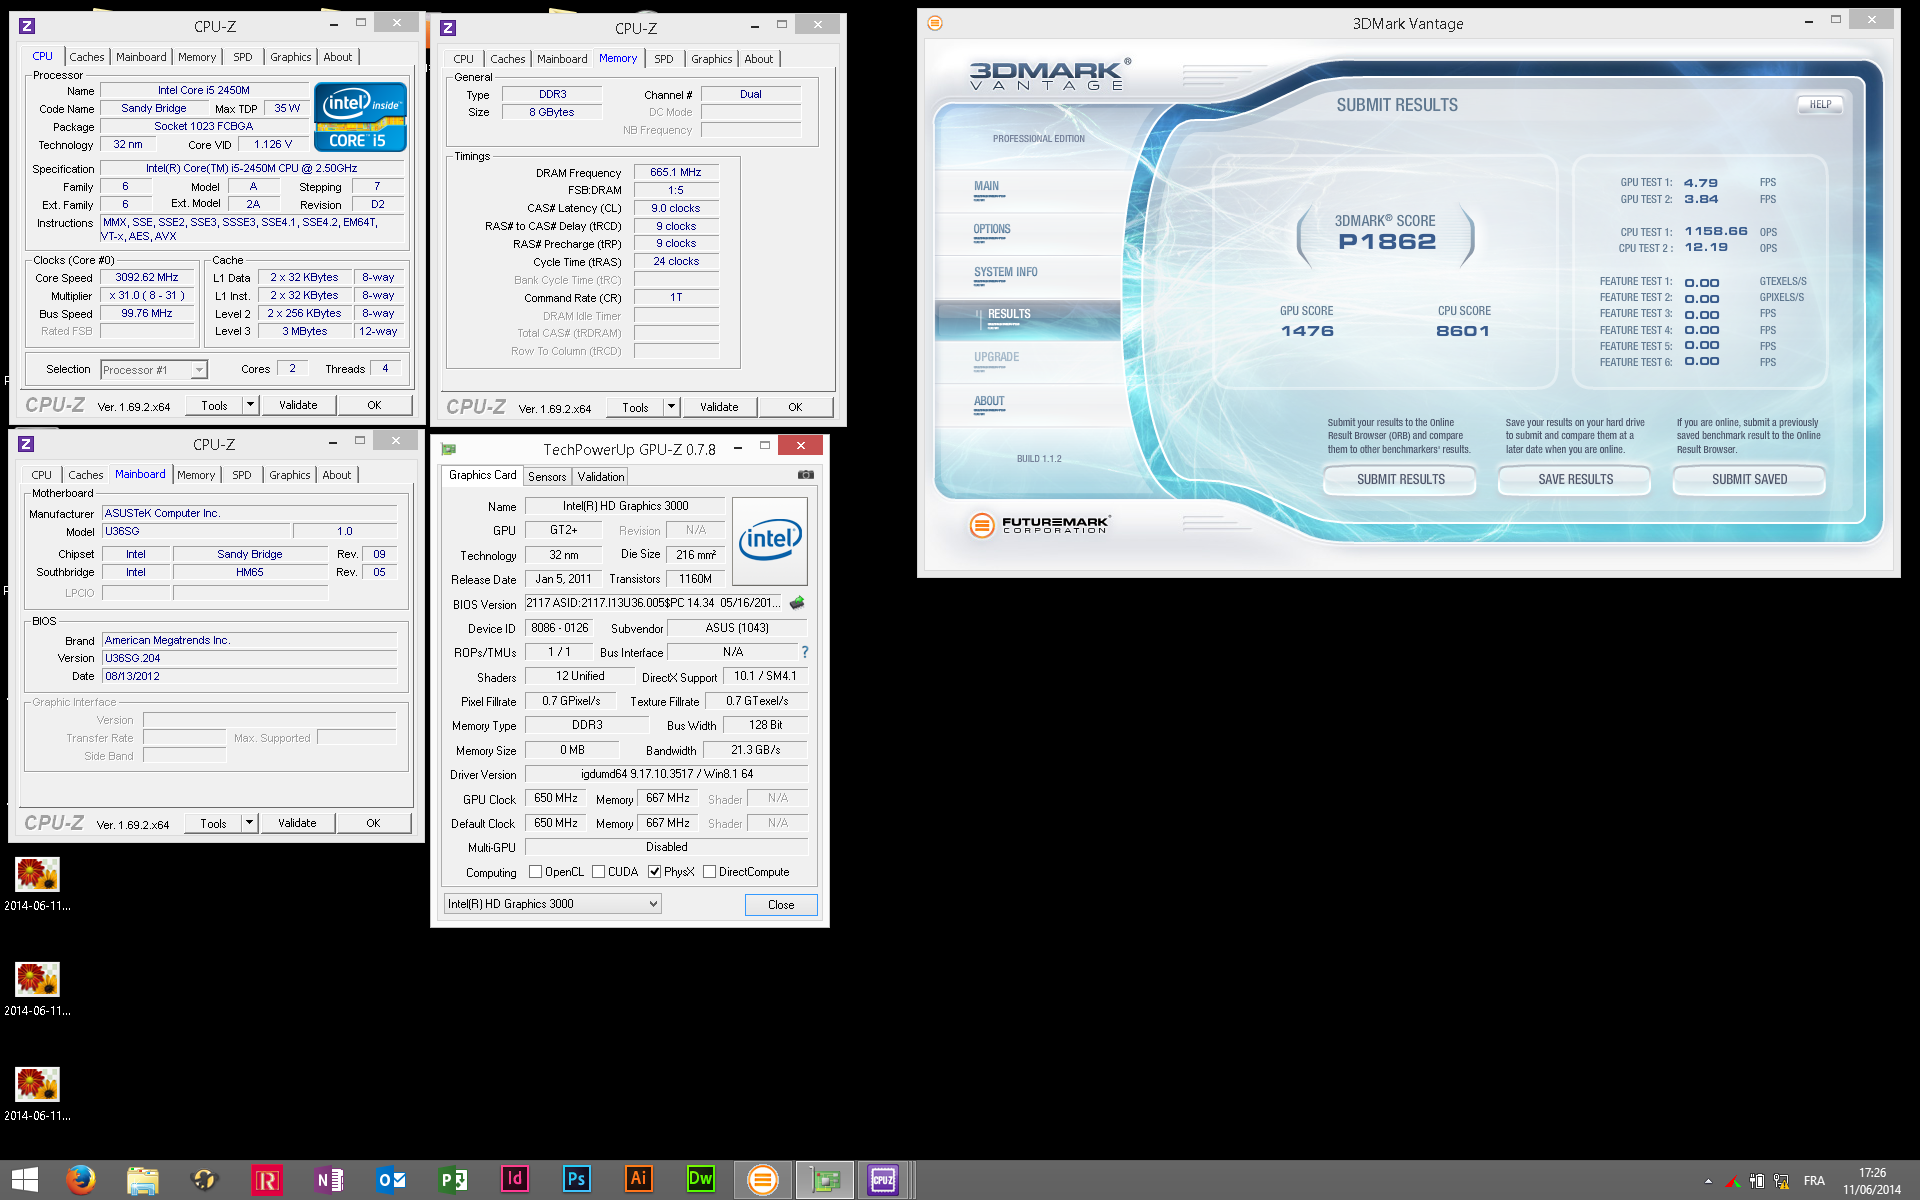Open Photoshop from the taskbar
The height and width of the screenshot is (1200, 1920).
click(577, 1179)
